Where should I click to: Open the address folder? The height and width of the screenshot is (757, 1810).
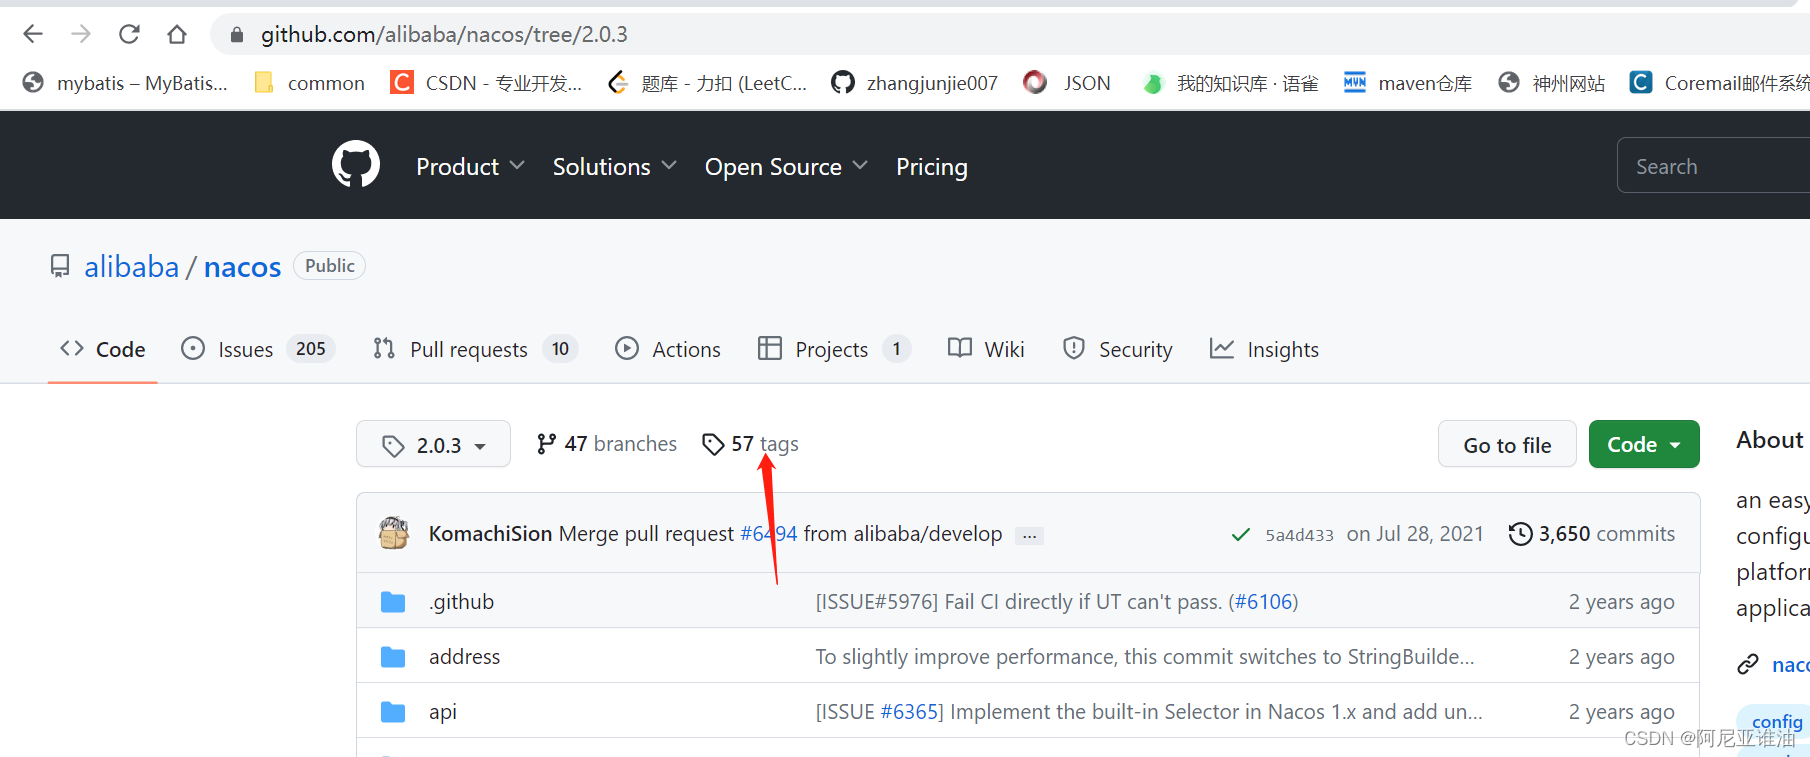pos(464,656)
